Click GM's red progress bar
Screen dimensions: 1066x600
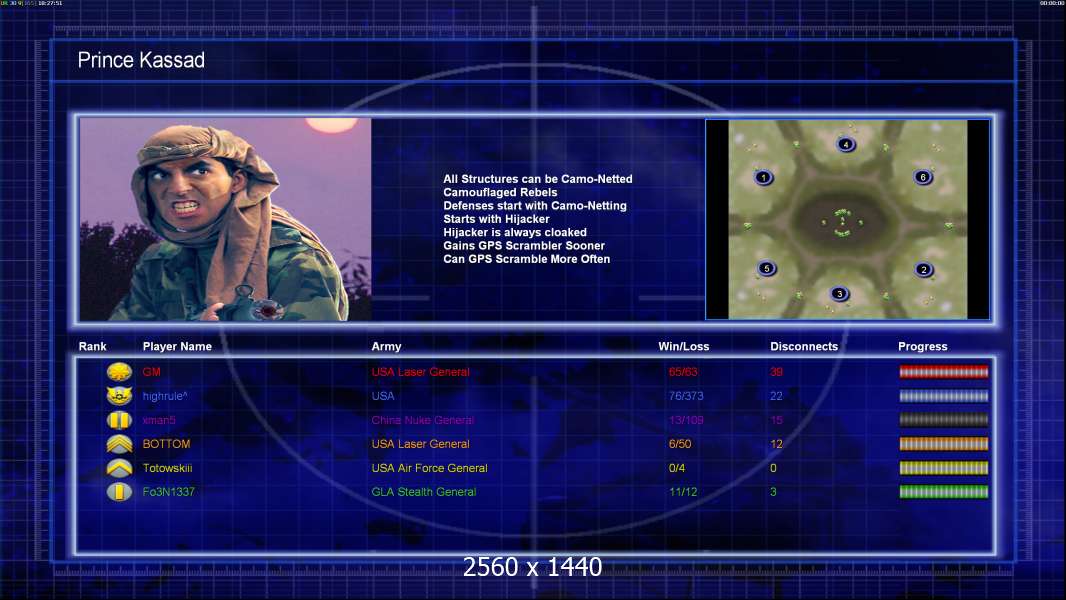point(944,372)
